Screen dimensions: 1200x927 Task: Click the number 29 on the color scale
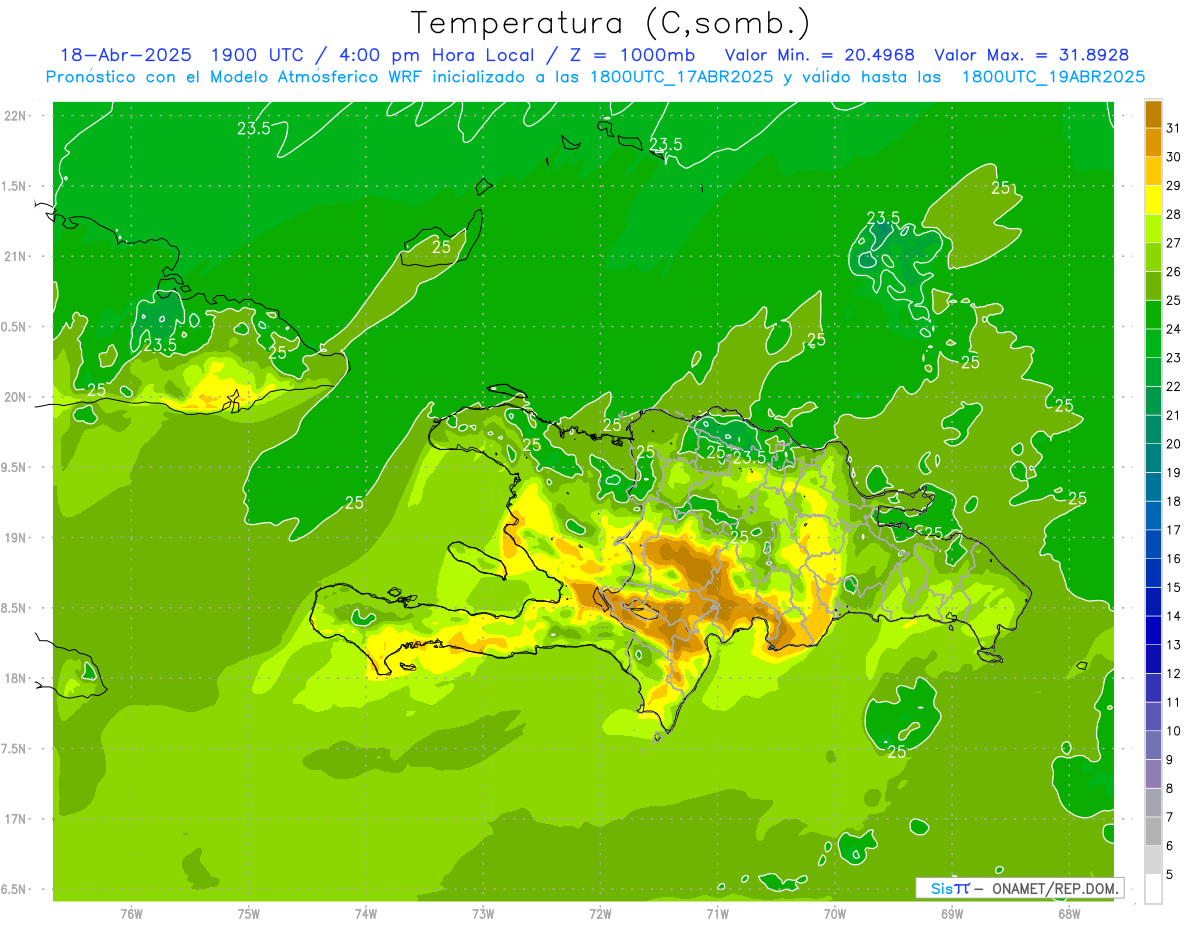pos(1173,186)
